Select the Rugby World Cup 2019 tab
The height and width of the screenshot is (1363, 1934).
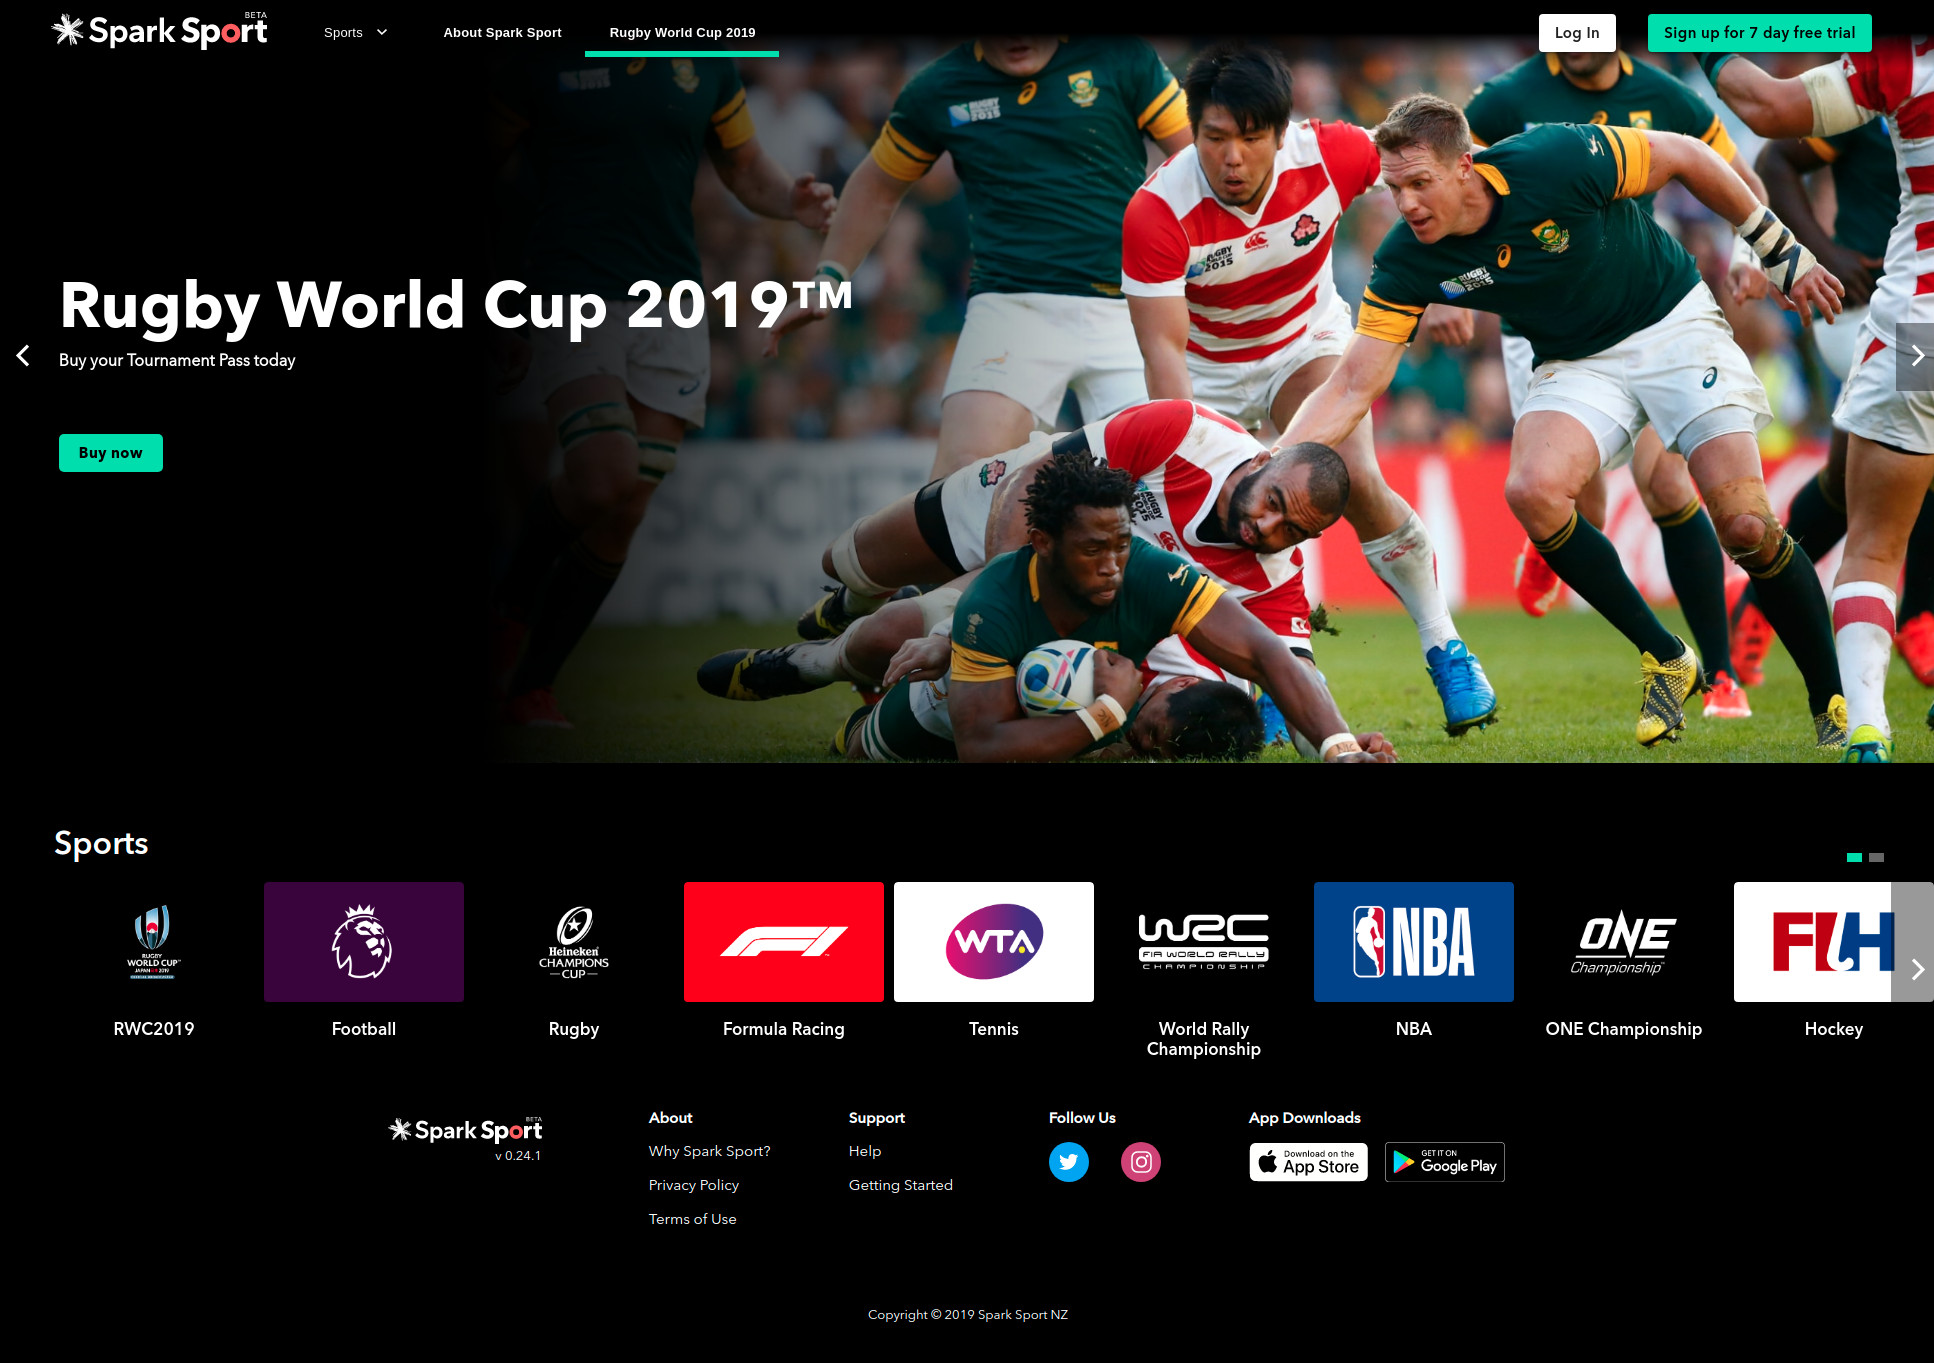pyautogui.click(x=682, y=32)
